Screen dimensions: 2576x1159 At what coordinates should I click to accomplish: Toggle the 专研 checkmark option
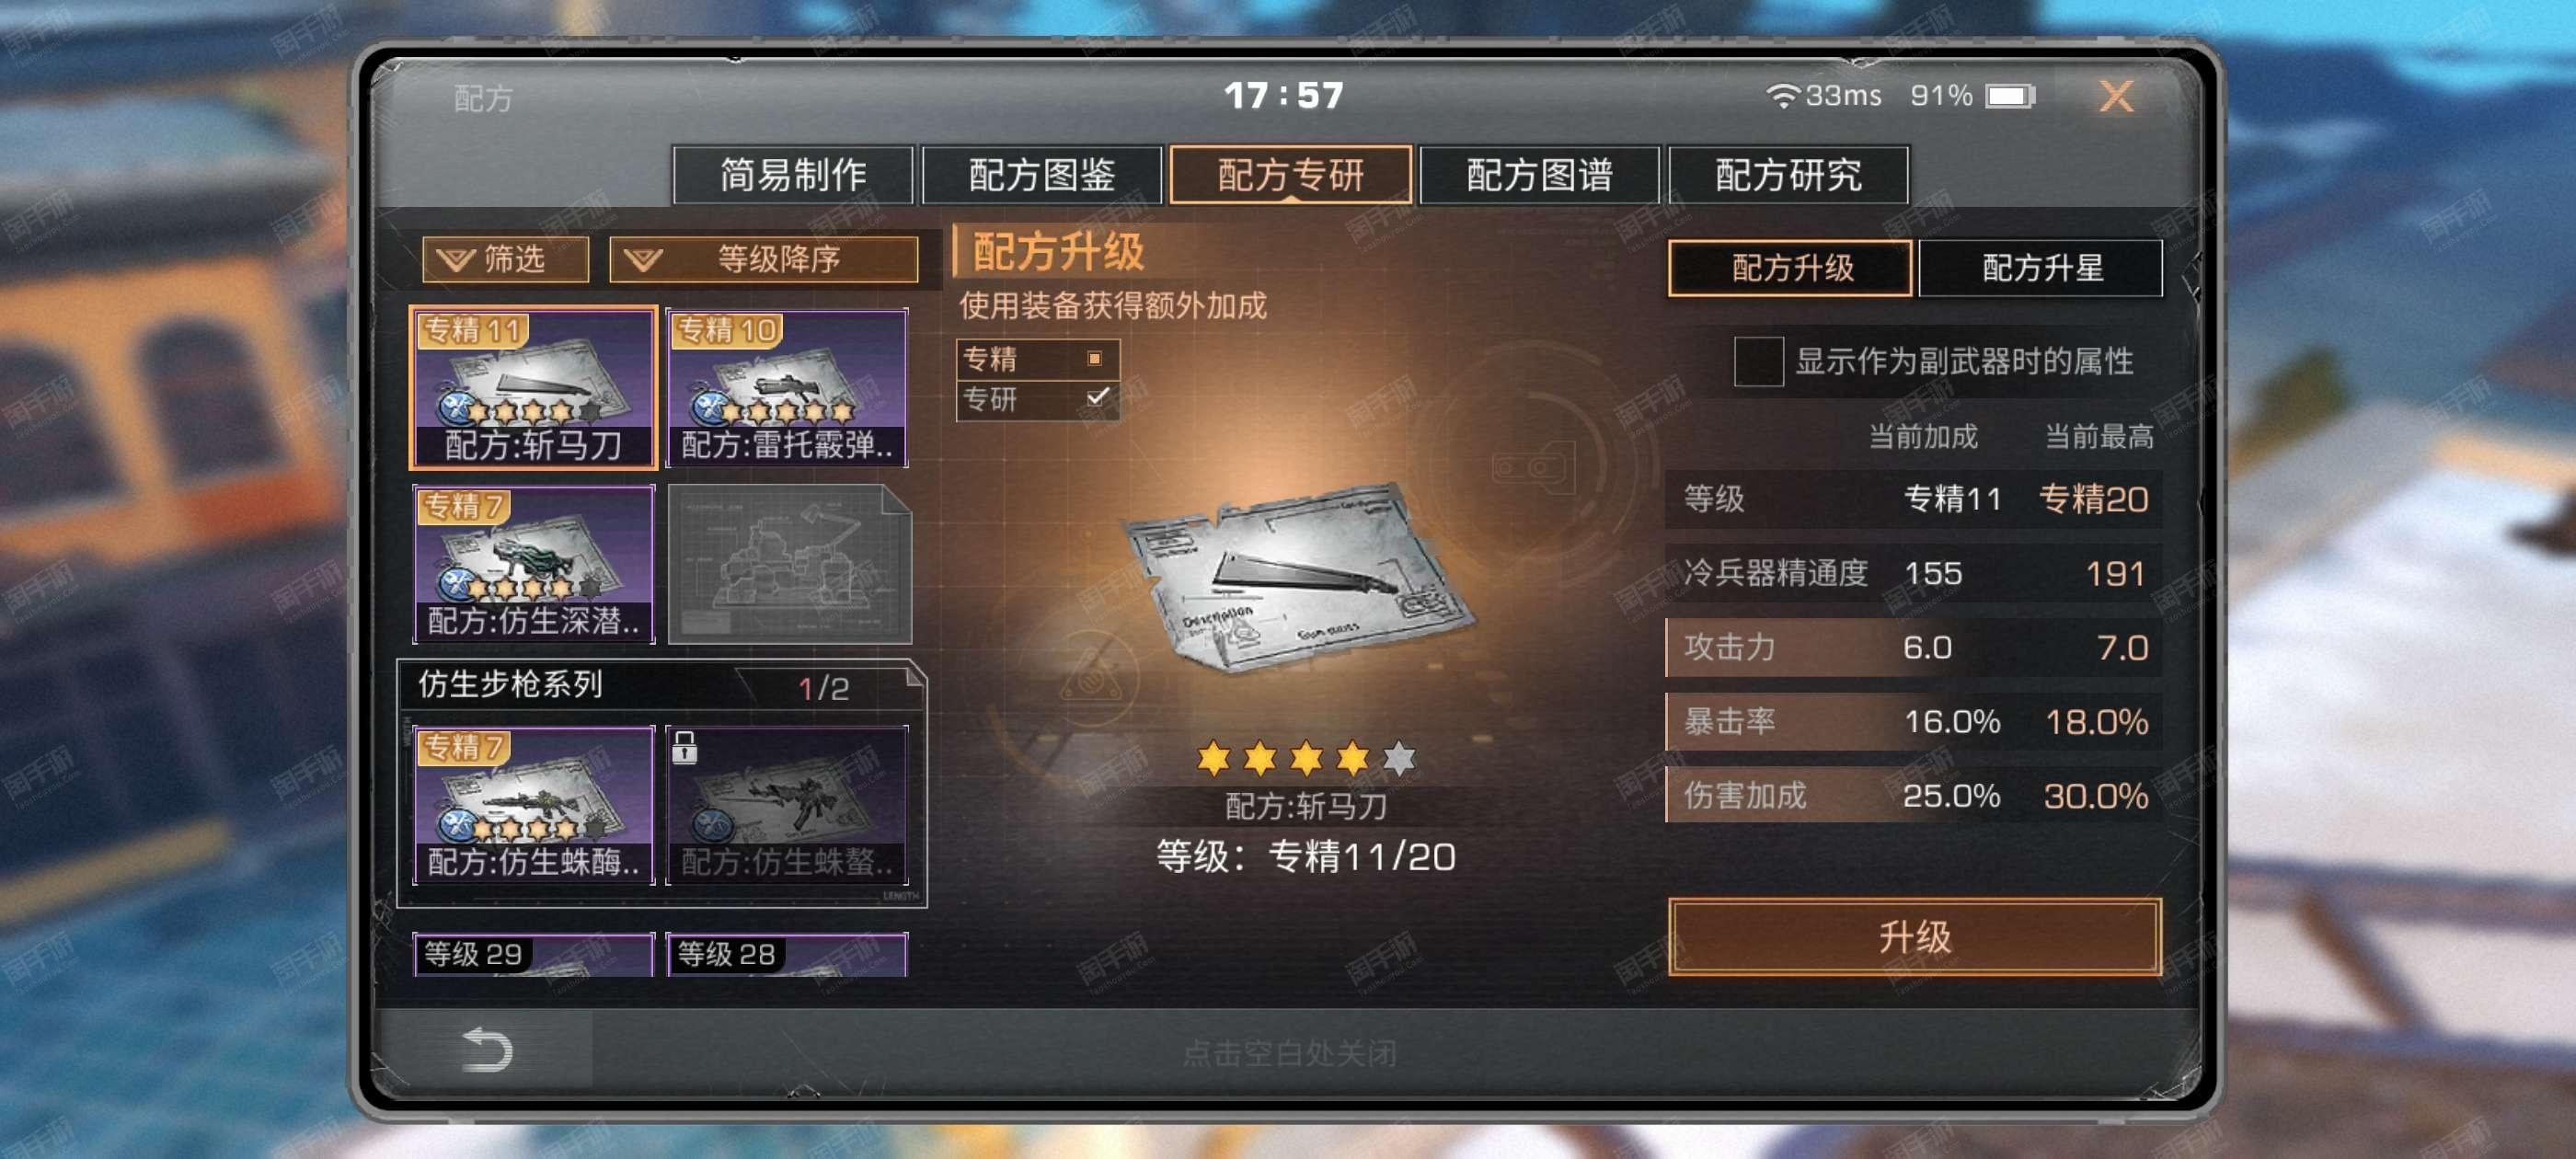(1037, 399)
